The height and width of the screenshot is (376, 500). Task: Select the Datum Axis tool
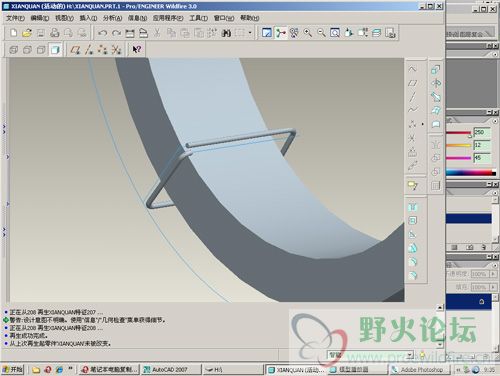[412, 97]
